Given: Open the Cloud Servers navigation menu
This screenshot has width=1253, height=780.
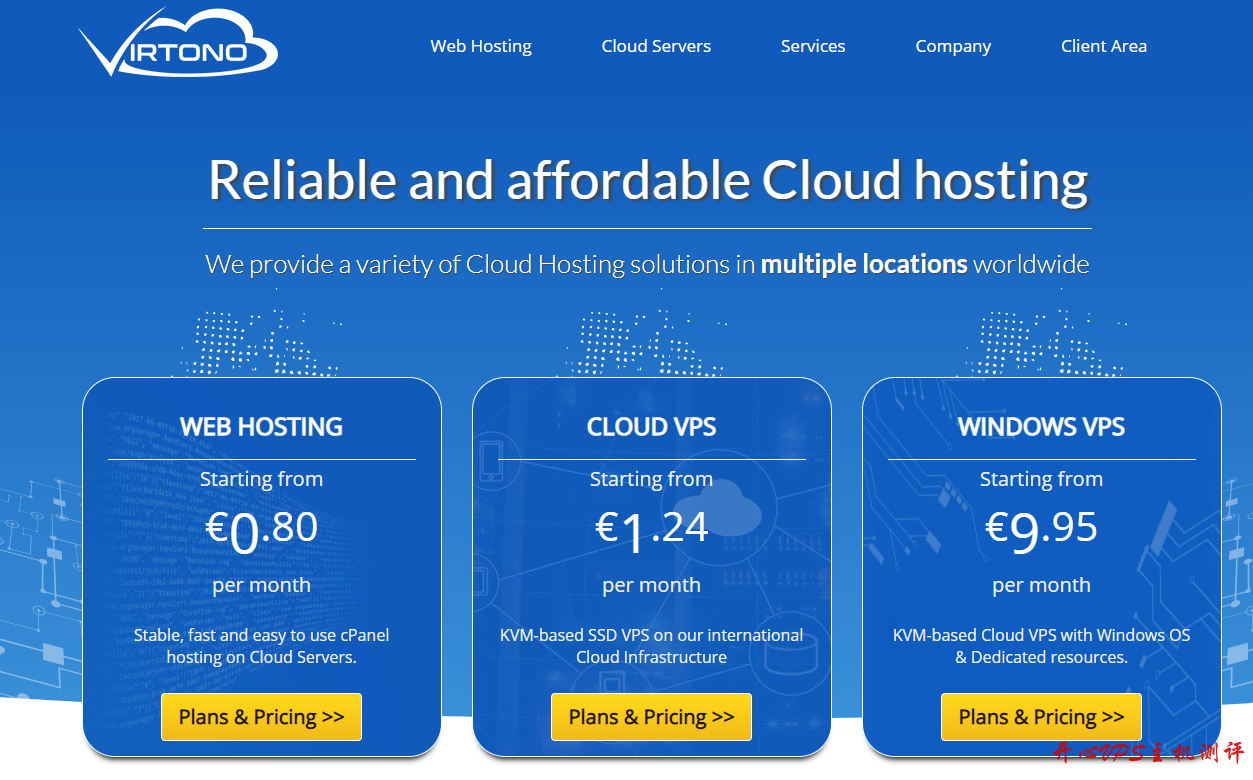Looking at the screenshot, I should (x=656, y=46).
